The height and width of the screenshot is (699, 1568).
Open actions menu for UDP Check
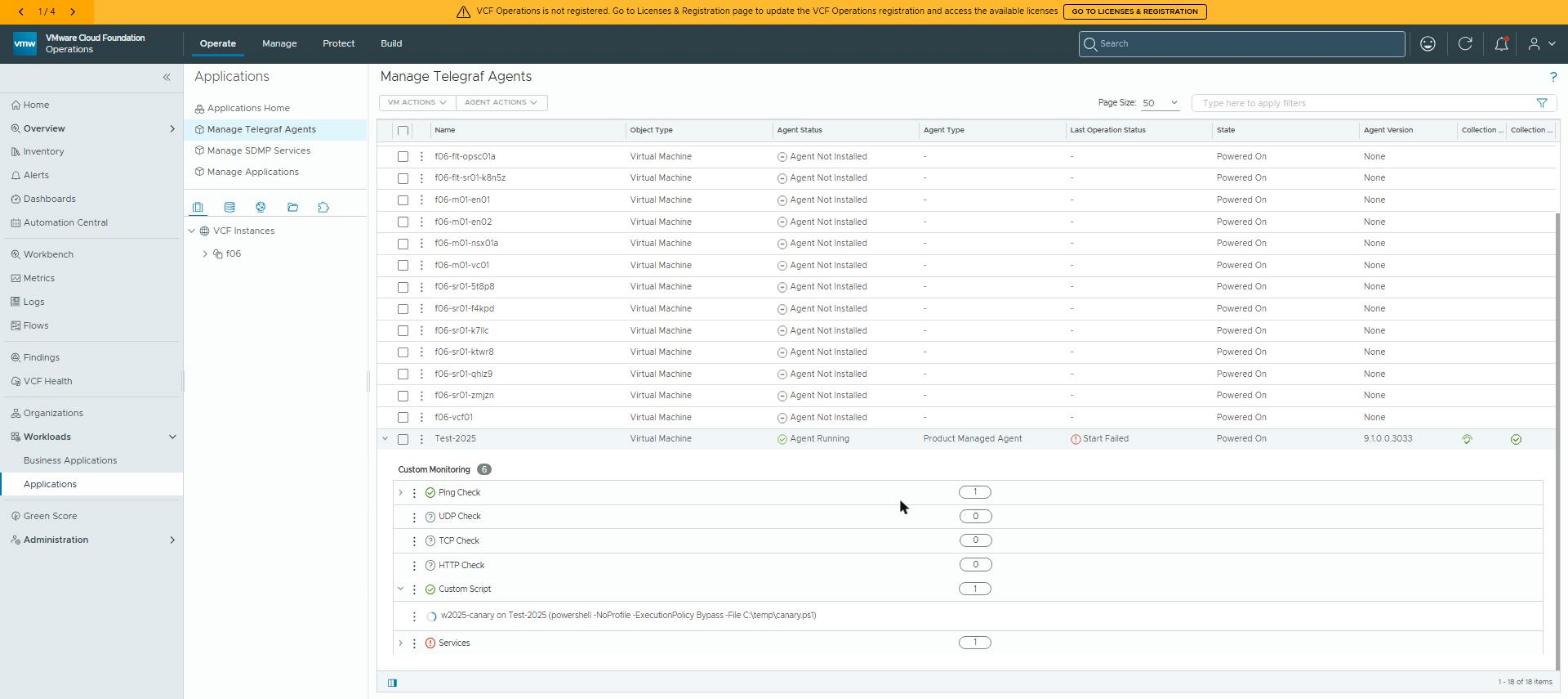click(x=414, y=517)
